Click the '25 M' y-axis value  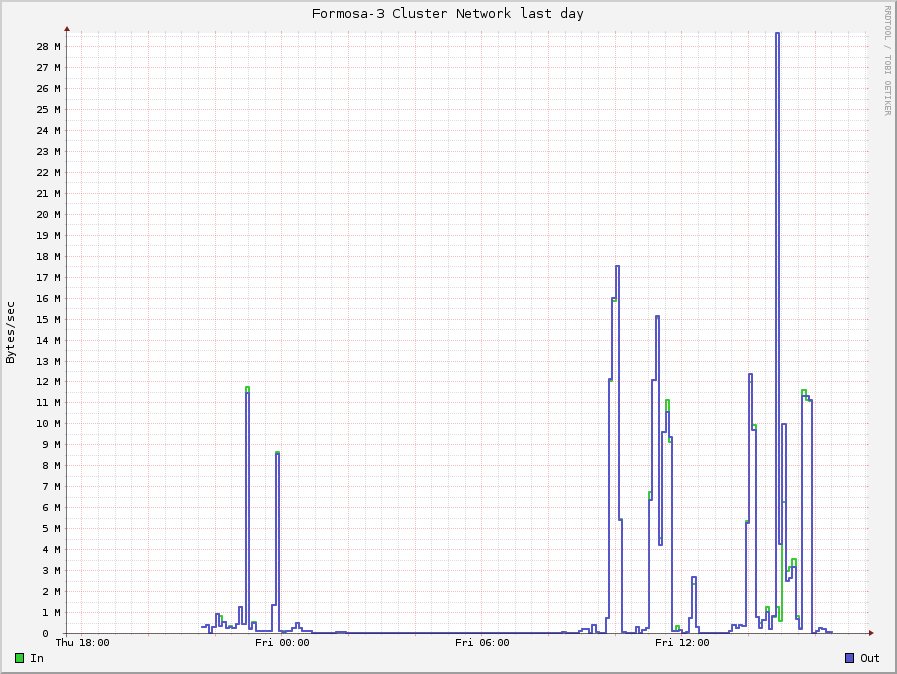48,109
